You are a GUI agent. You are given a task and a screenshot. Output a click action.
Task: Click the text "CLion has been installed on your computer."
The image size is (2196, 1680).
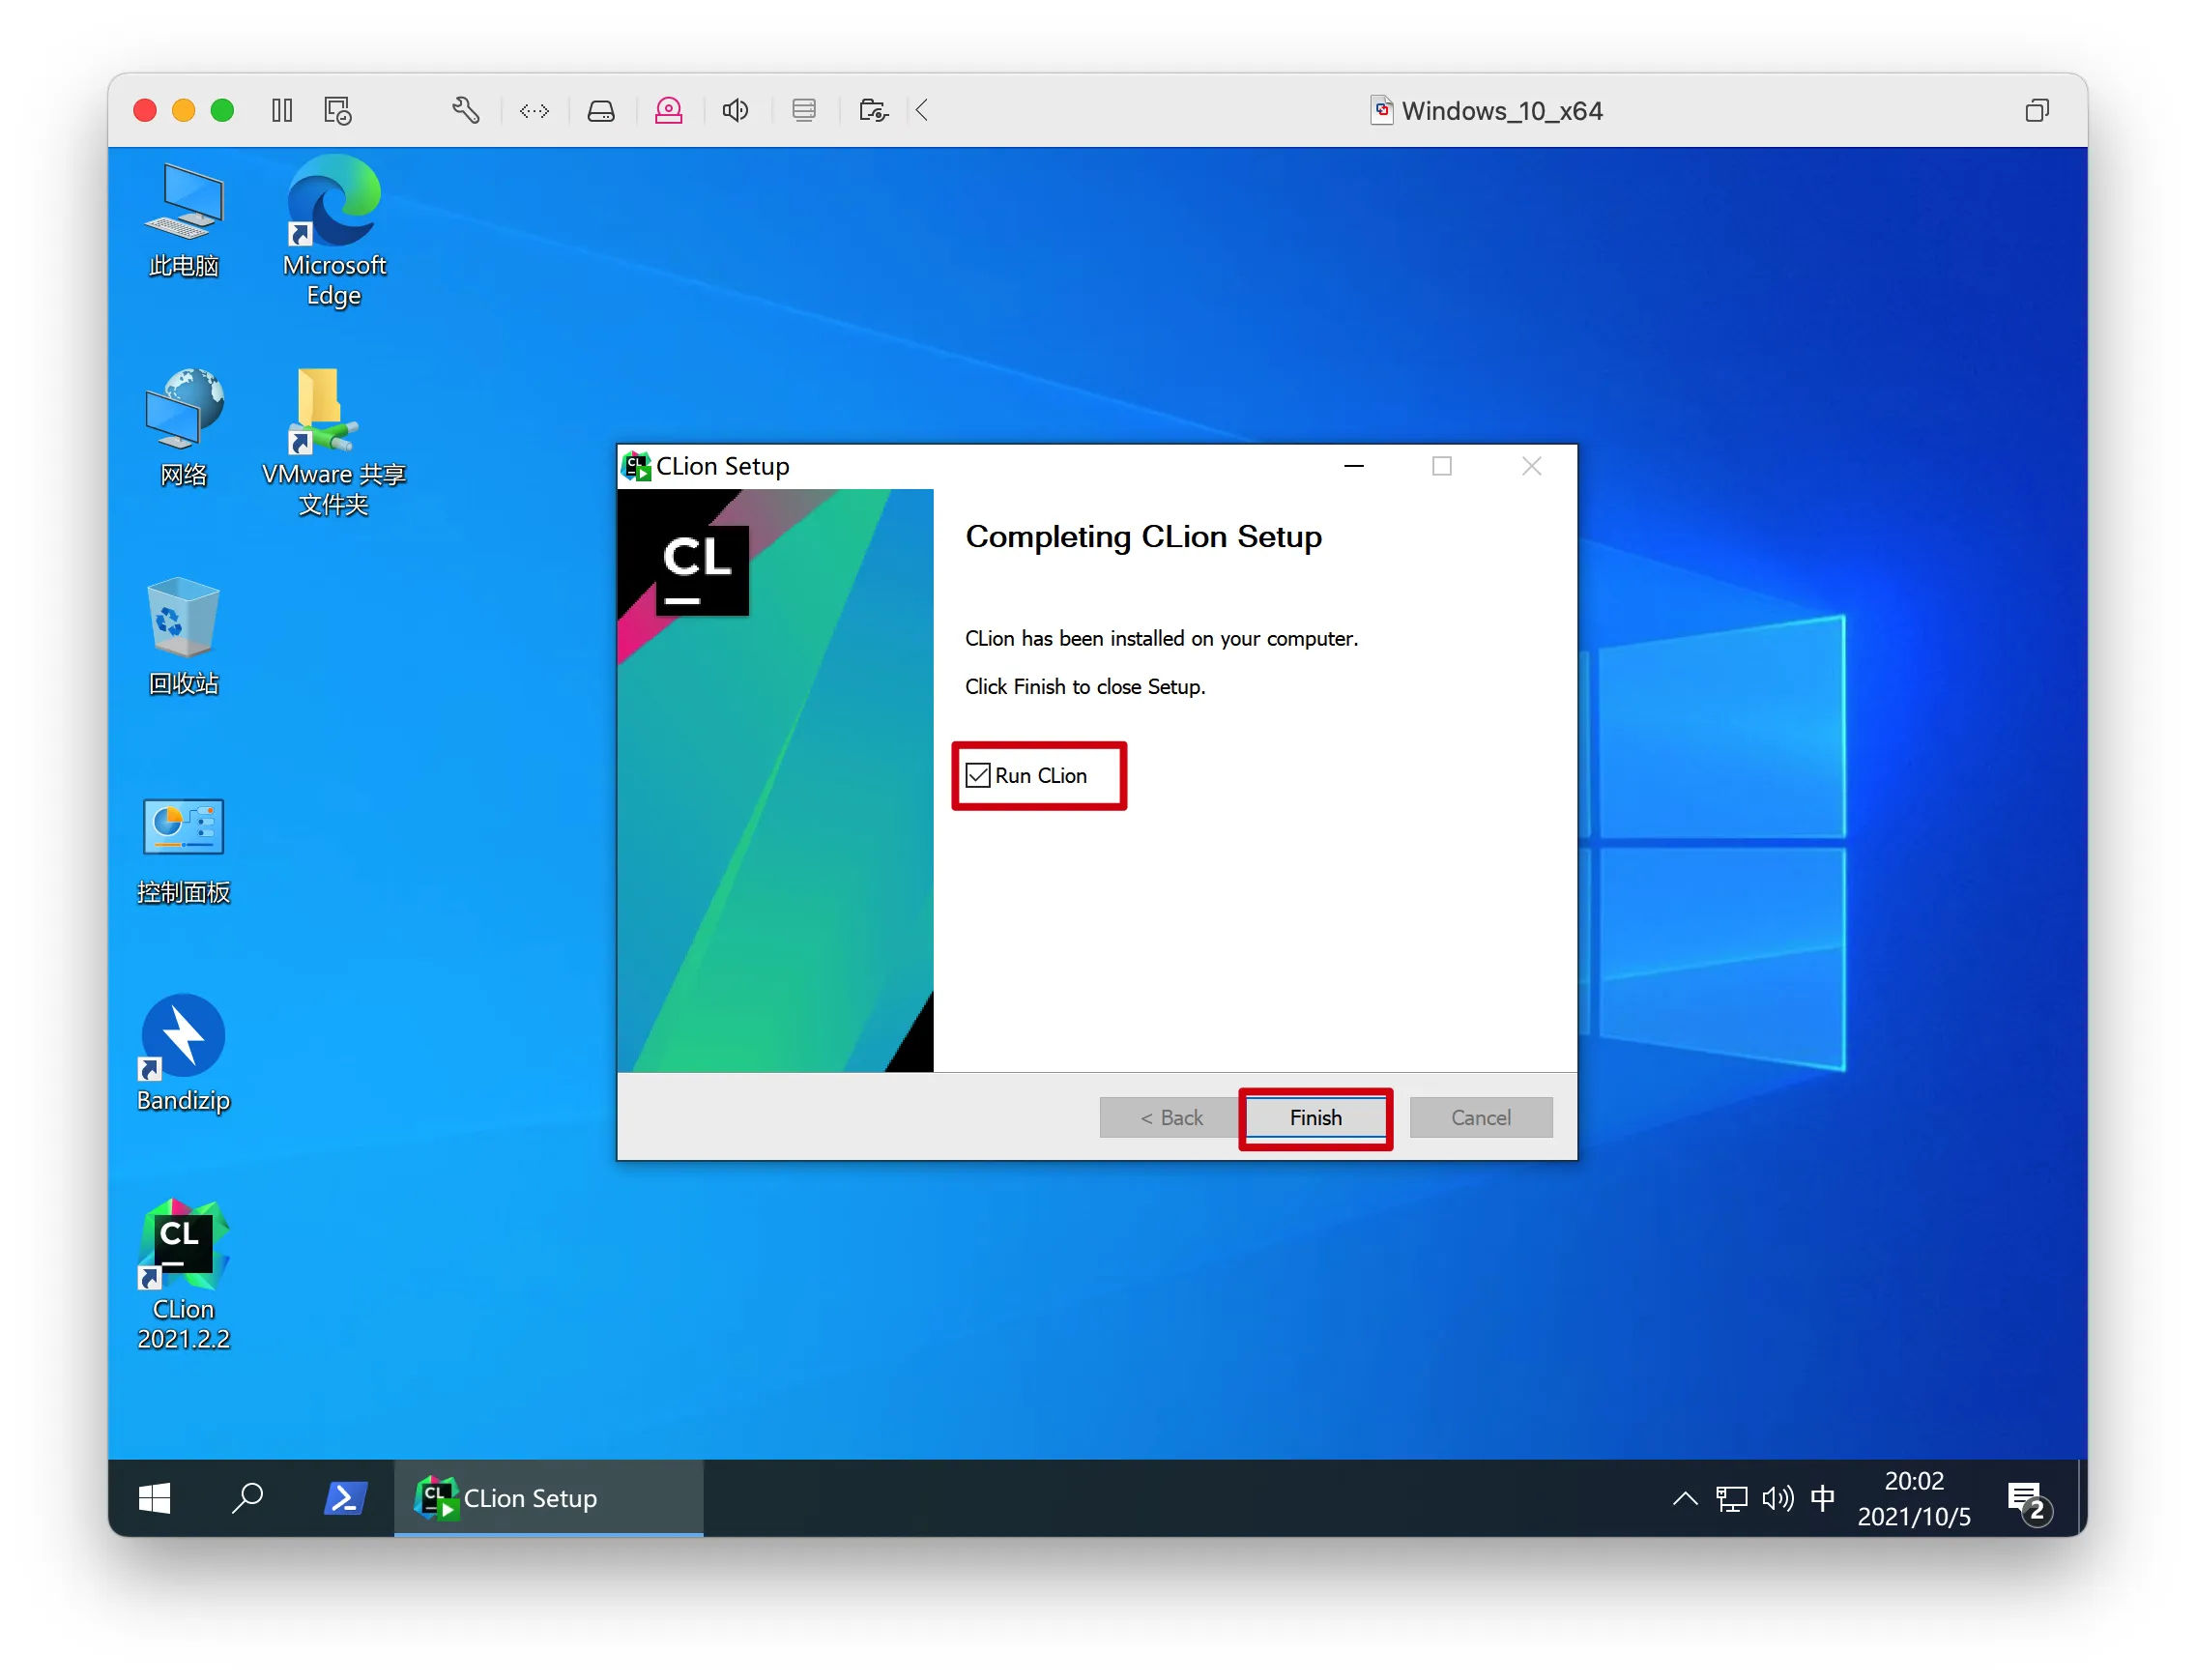(x=1161, y=639)
